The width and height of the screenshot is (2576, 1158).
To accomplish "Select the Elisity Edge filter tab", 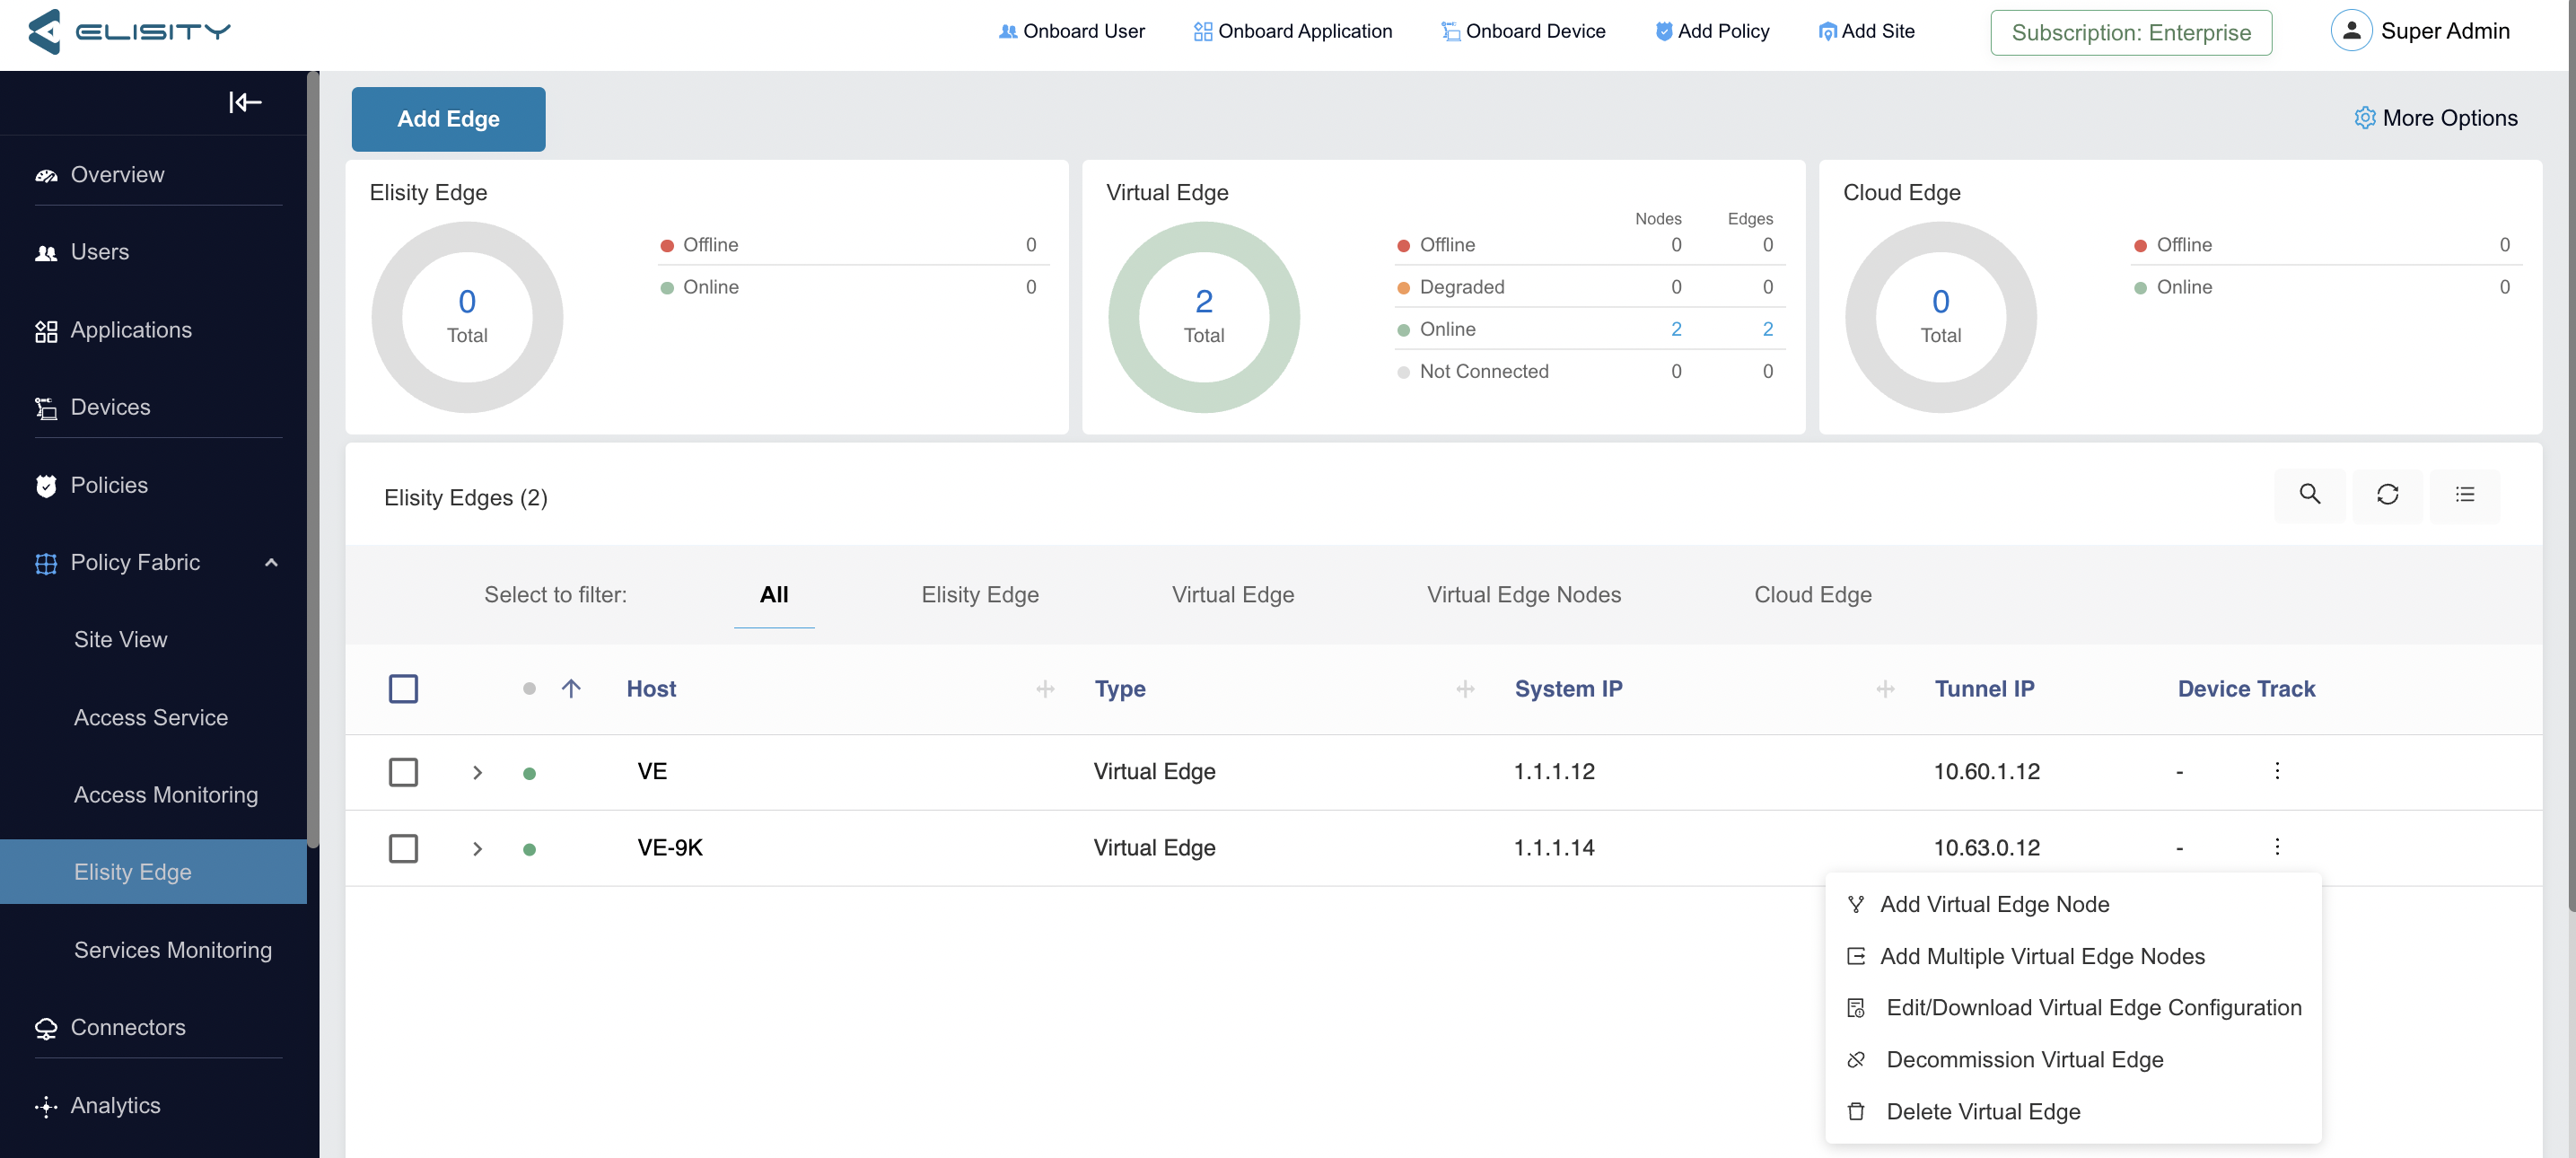I will (980, 595).
